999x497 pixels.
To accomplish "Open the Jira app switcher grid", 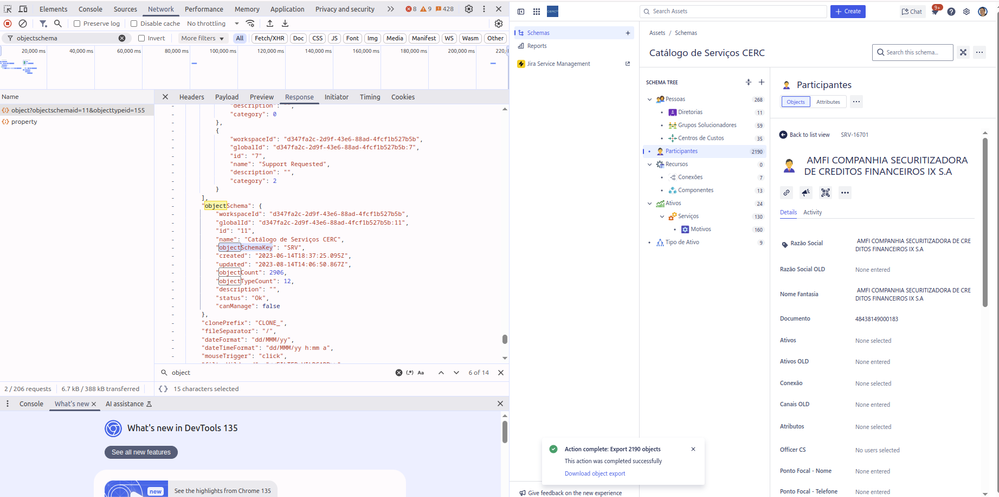I will pos(535,12).
